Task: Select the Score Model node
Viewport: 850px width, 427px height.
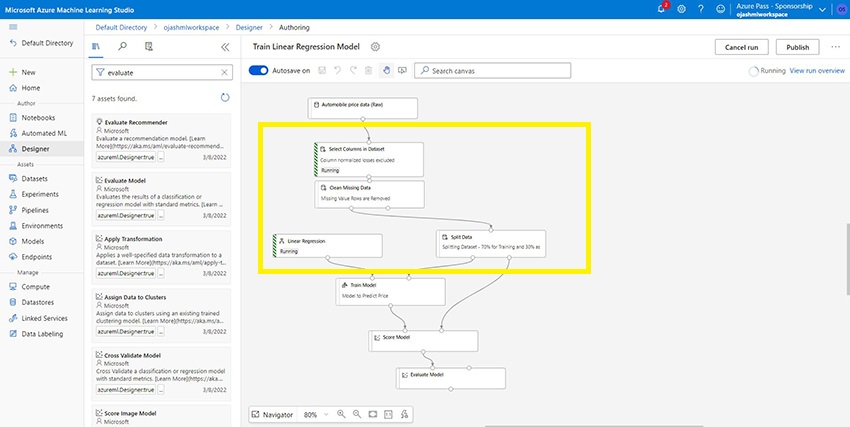Action: tap(423, 341)
